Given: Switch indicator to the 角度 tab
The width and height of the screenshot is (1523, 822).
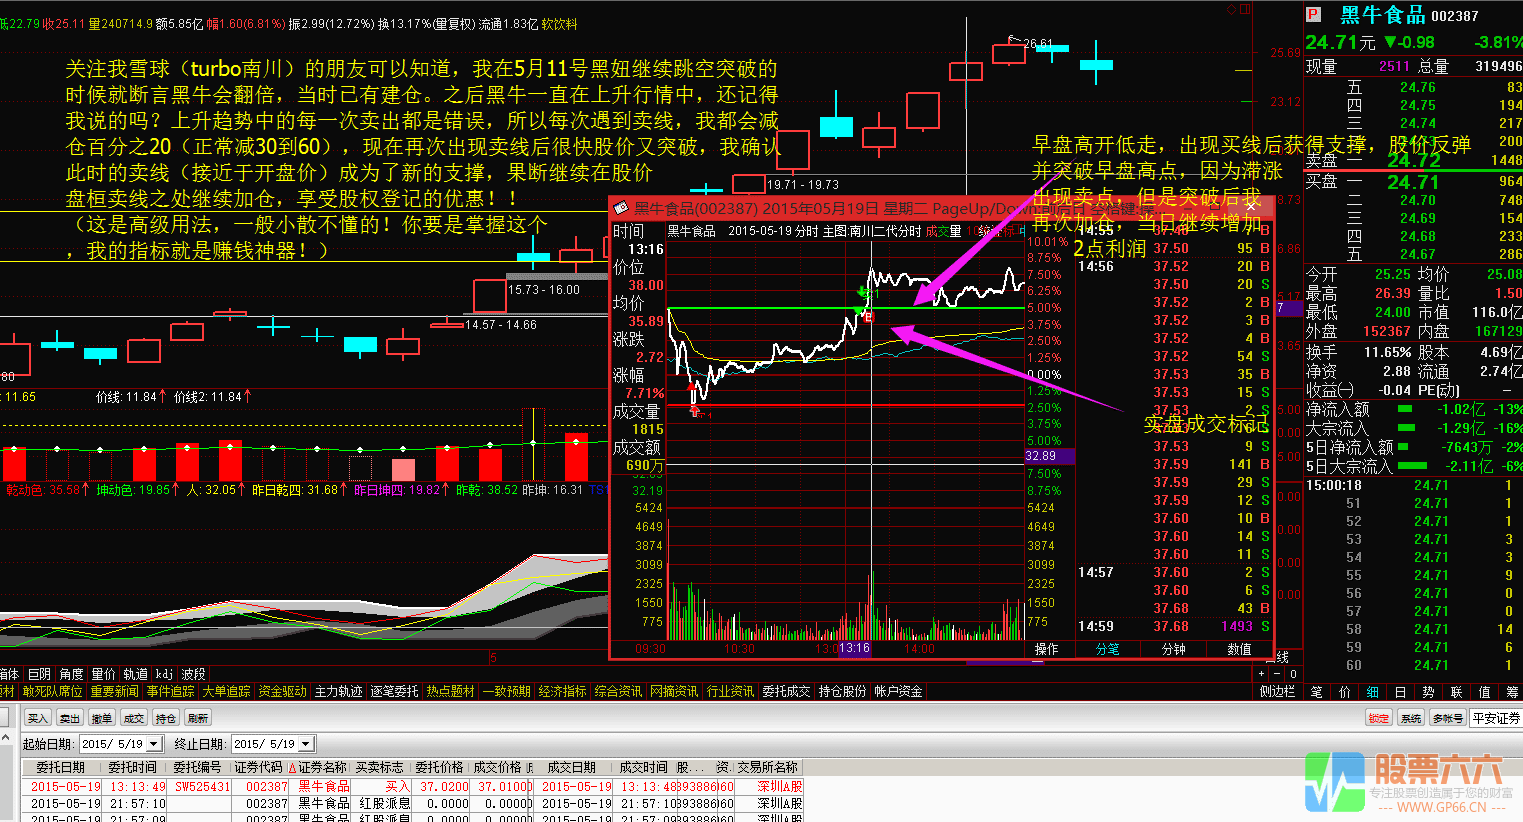Looking at the screenshot, I should coord(72,674).
